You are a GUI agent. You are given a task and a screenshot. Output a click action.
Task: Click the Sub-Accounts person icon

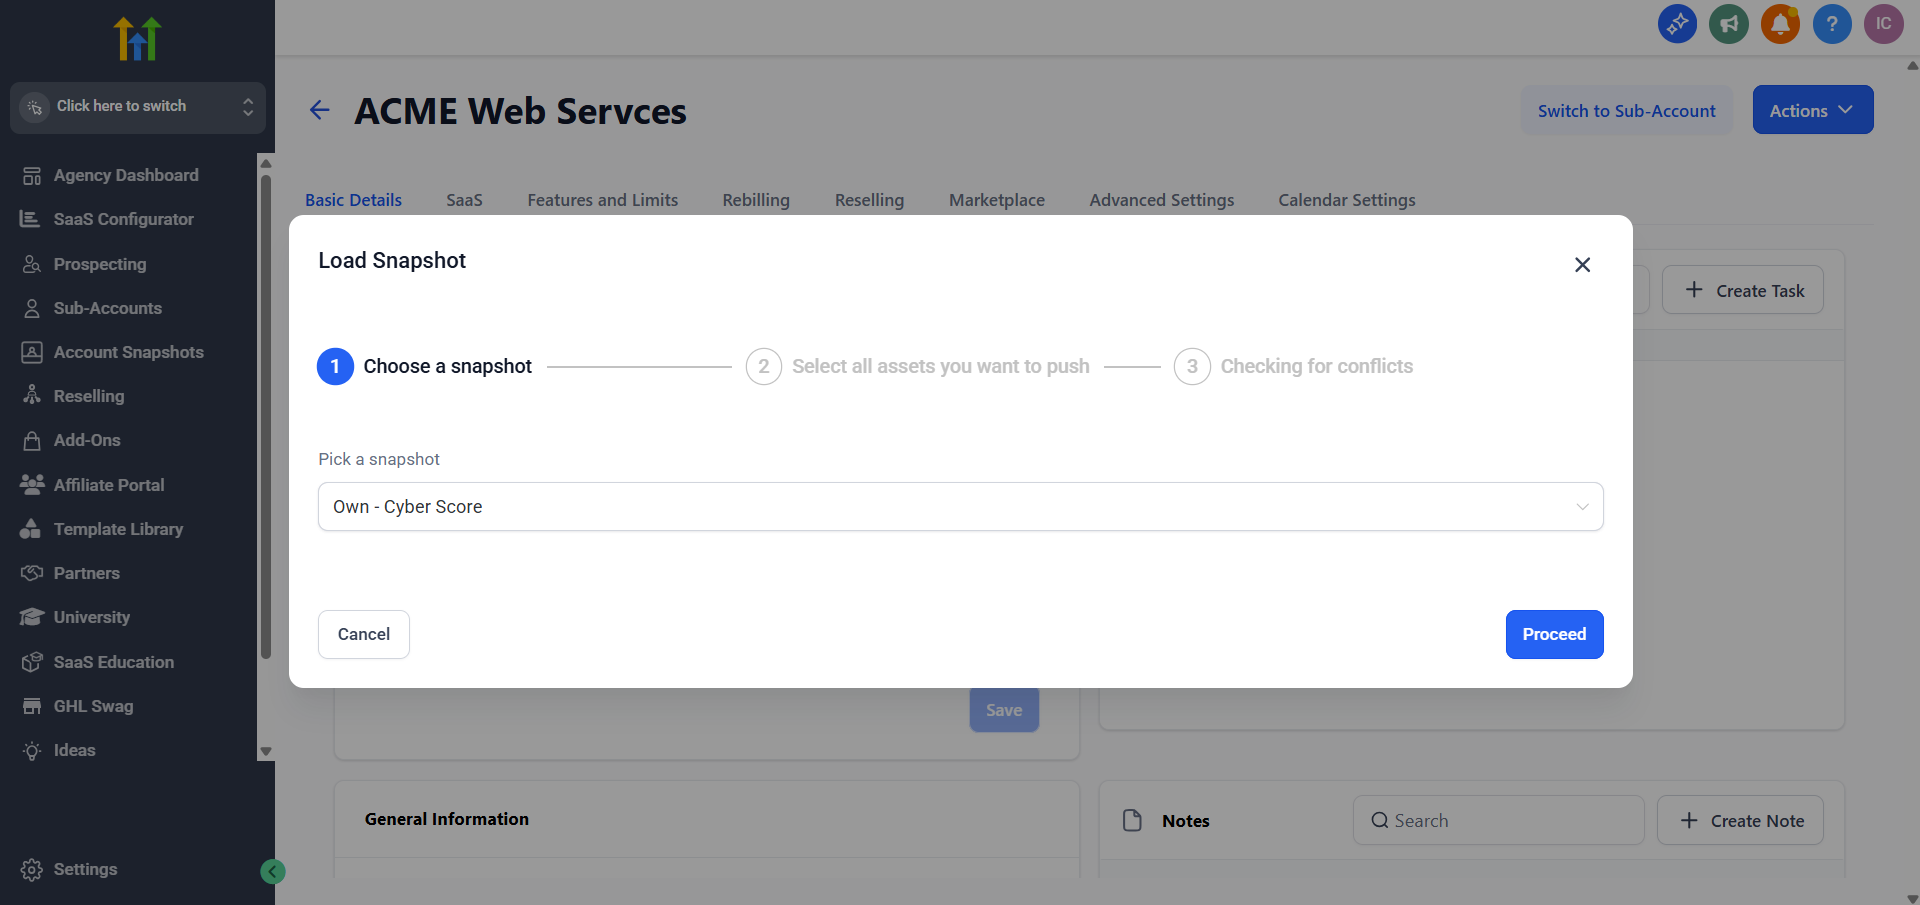(32, 308)
